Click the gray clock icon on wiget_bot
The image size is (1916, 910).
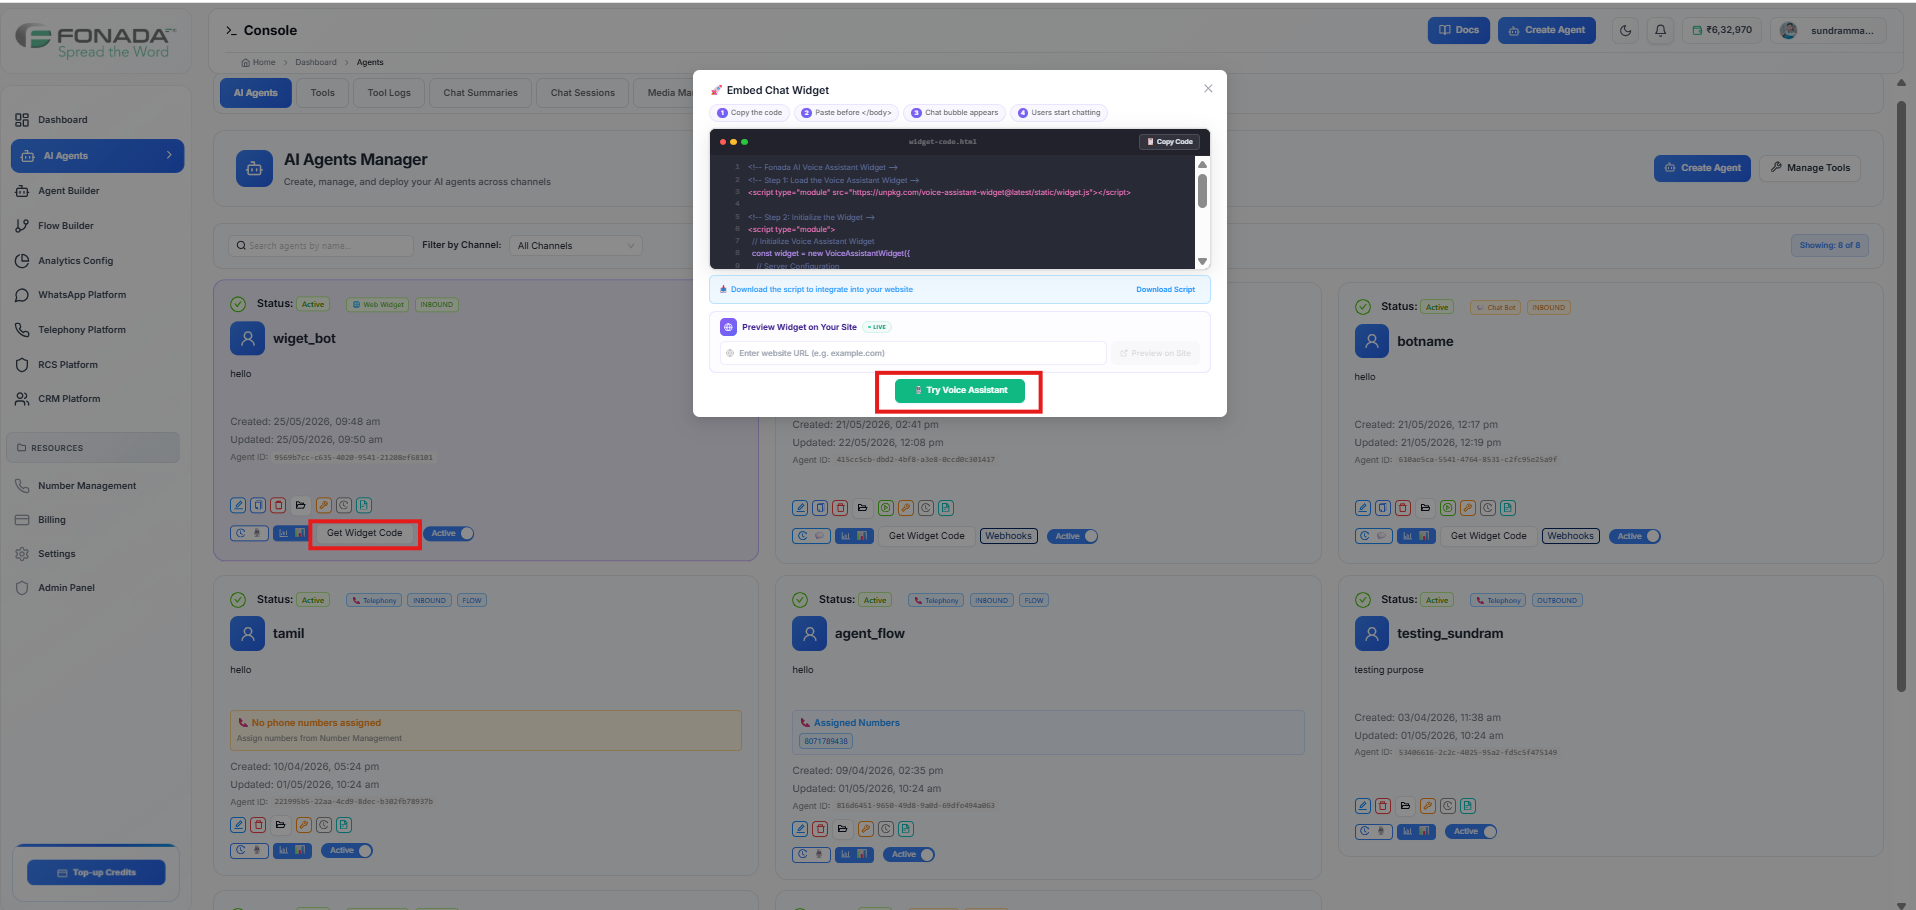343,505
